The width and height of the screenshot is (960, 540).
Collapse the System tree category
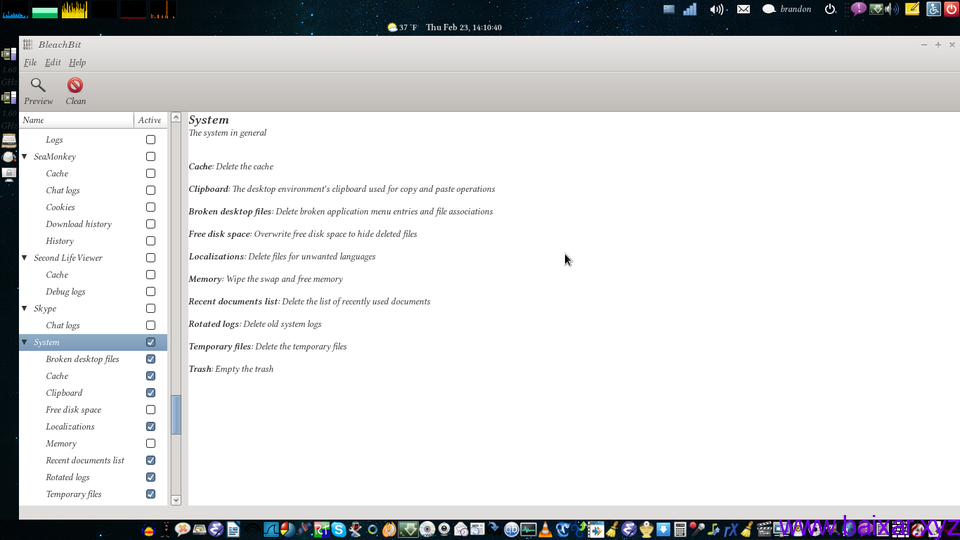[x=25, y=342]
